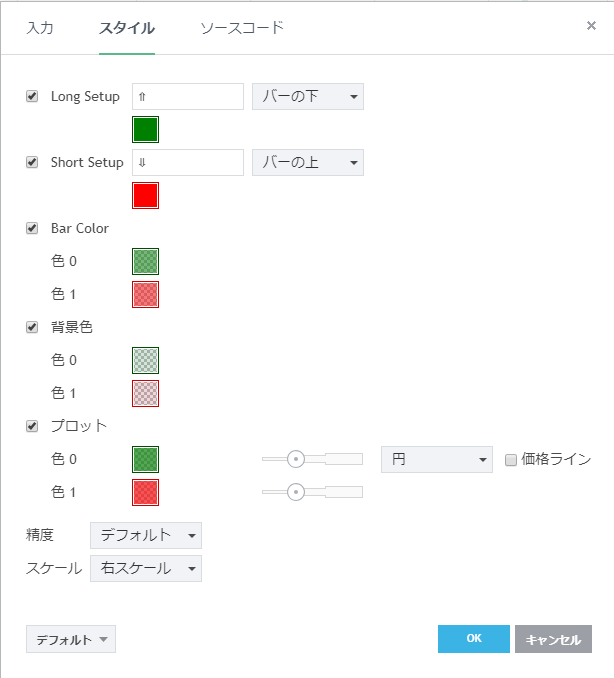Viewport: 614px width, 678px height.
Task: Enable the 価格ライン checkbox
Action: 511,460
